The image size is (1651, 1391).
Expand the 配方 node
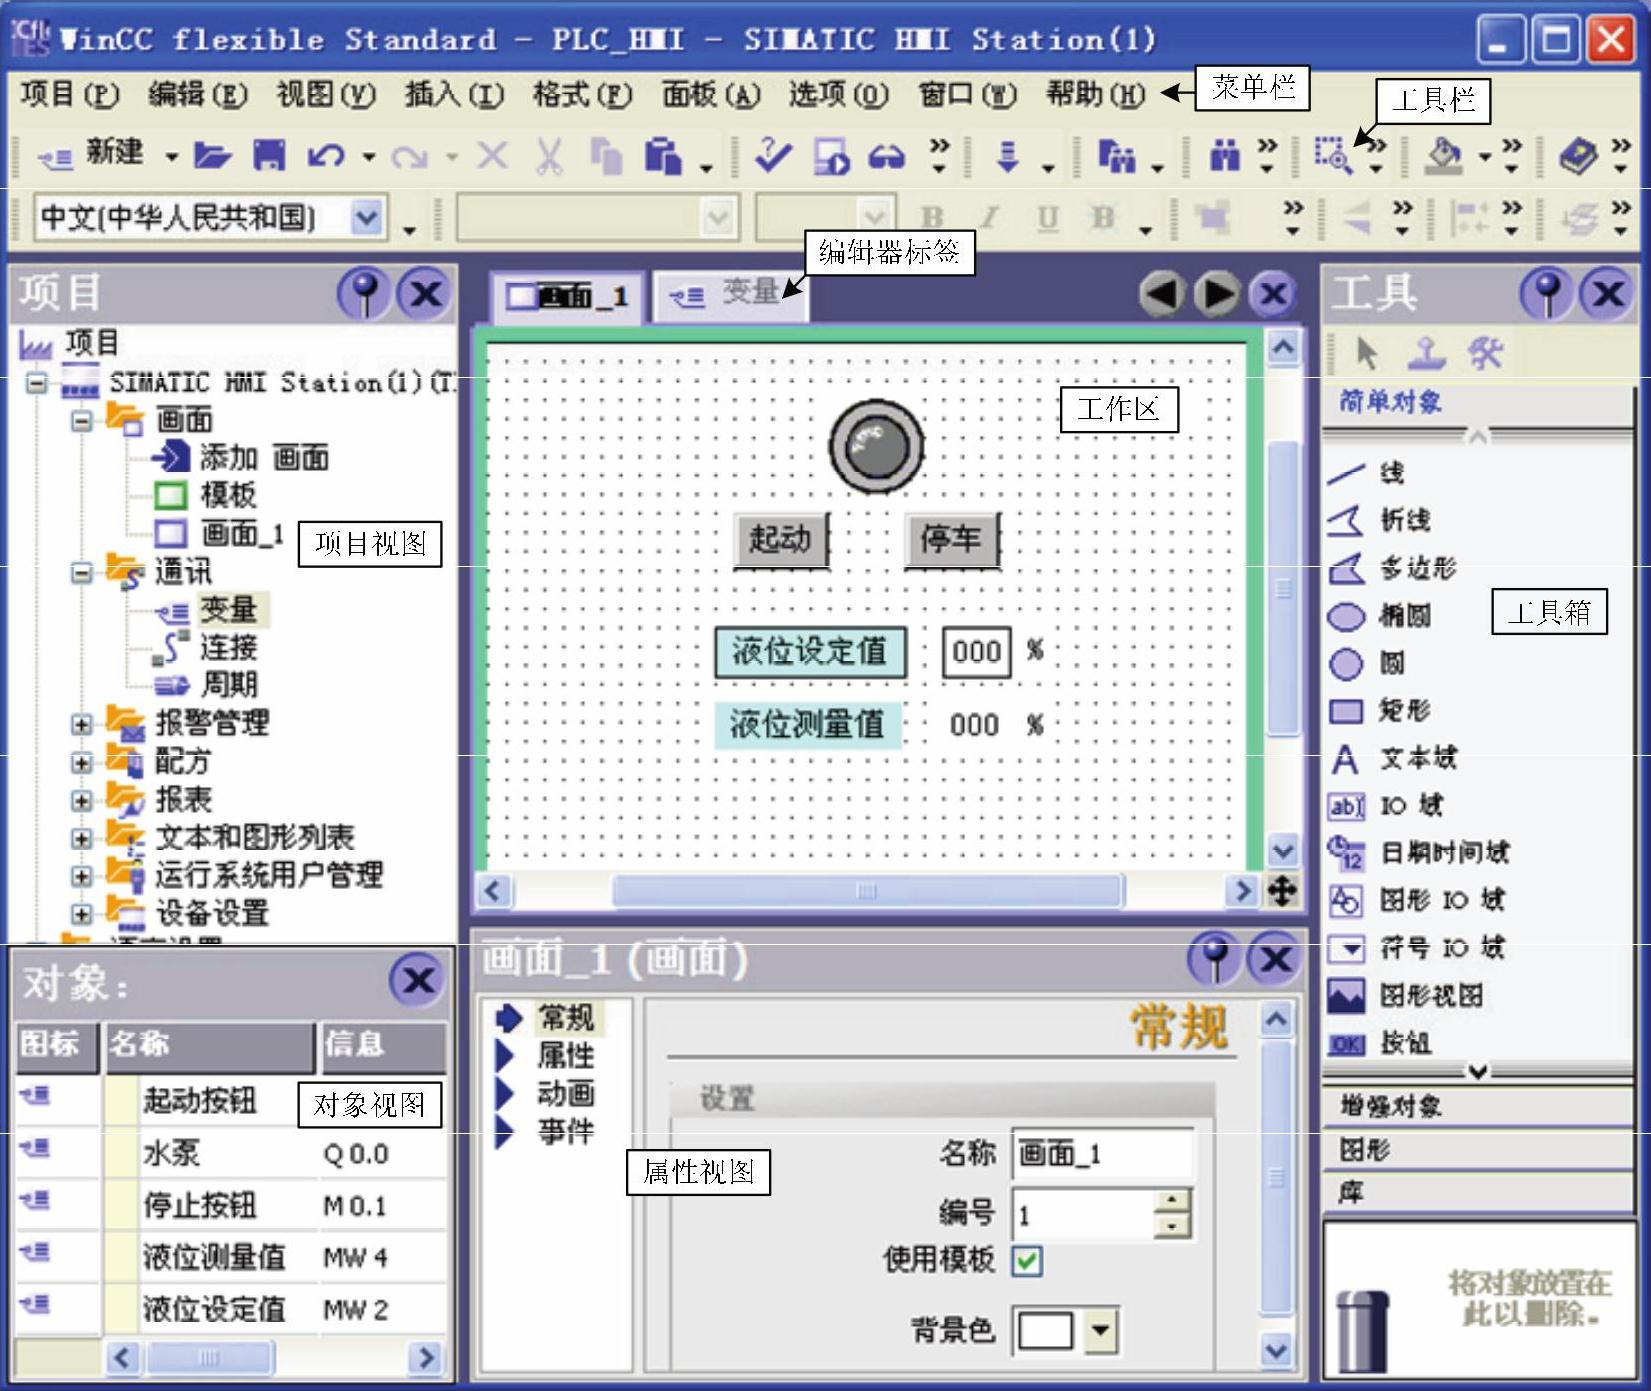[82, 762]
